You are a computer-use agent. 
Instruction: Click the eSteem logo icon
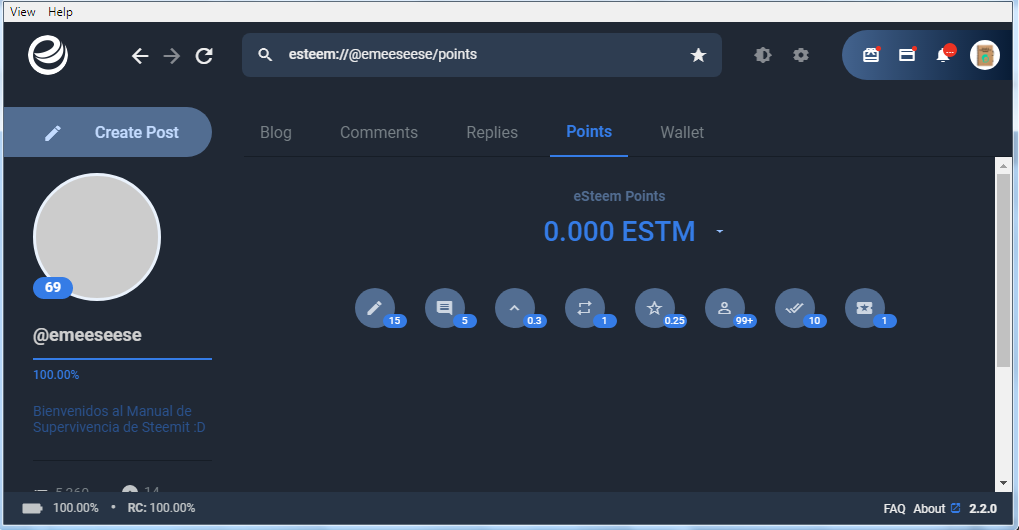coord(48,55)
